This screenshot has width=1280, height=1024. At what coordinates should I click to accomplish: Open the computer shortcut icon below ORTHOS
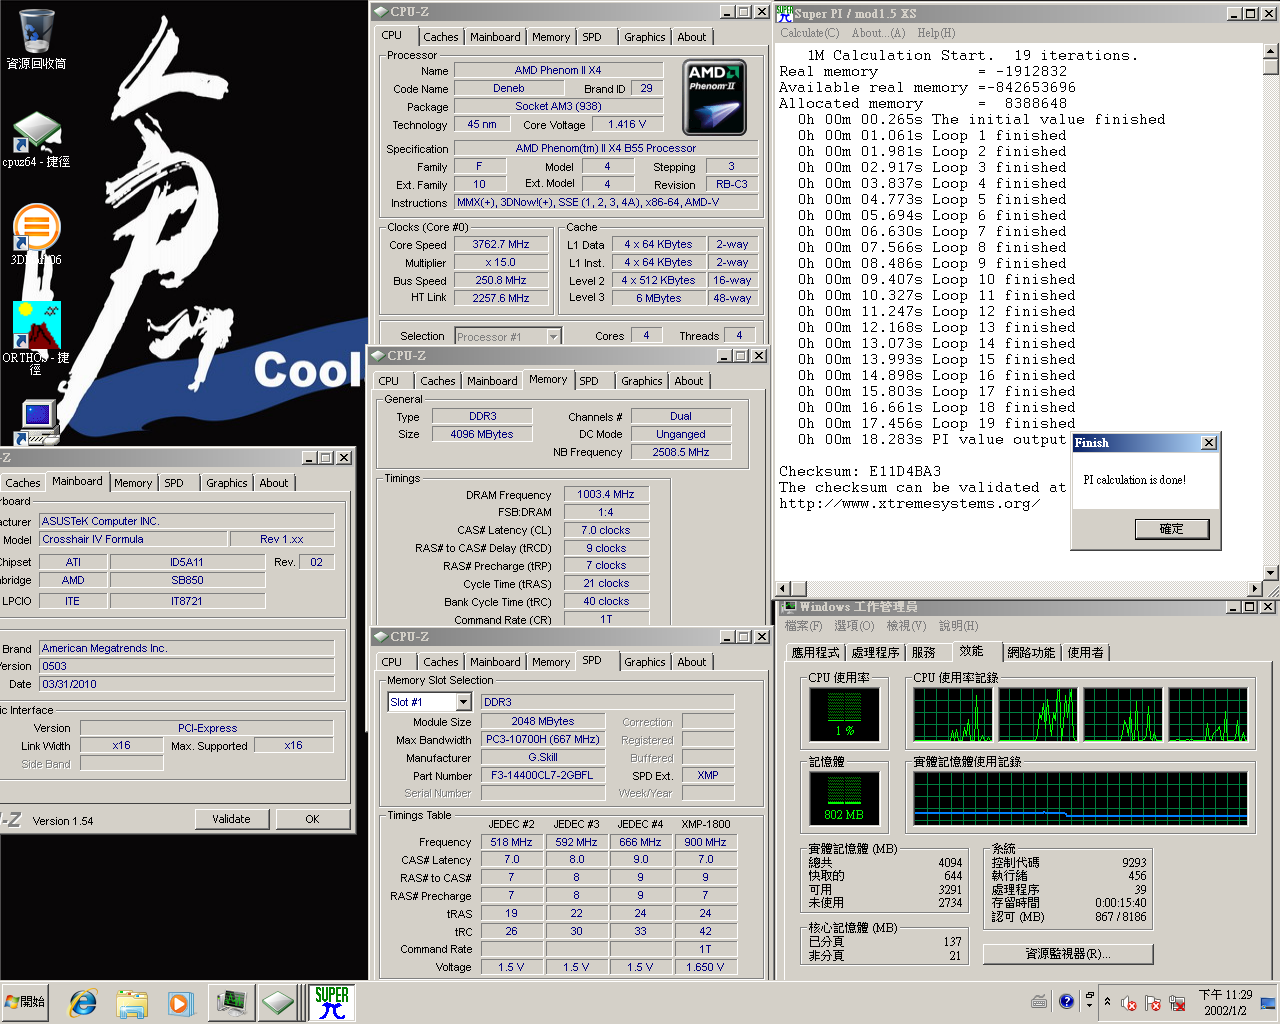pyautogui.click(x=38, y=421)
